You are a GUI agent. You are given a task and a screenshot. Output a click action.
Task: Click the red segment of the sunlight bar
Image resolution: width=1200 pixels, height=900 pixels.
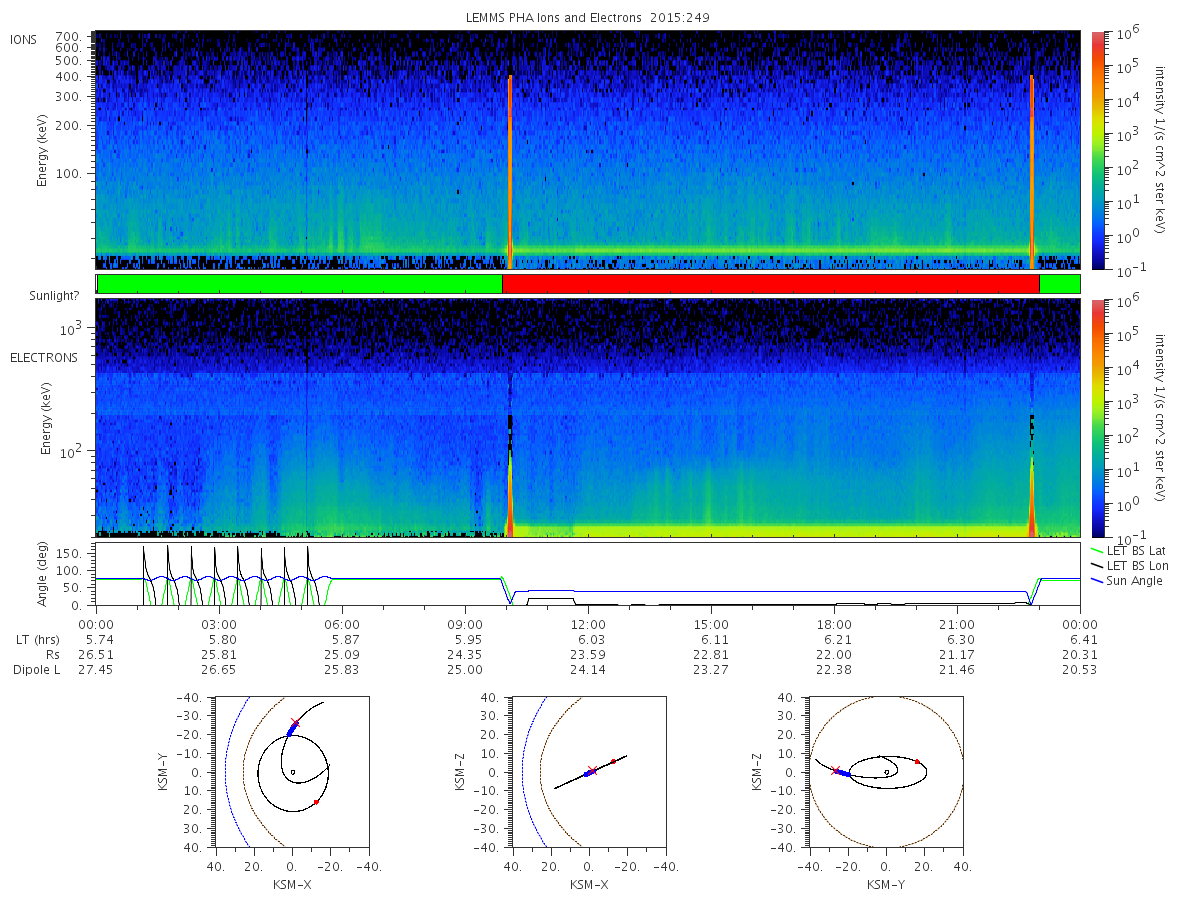[x=771, y=284]
